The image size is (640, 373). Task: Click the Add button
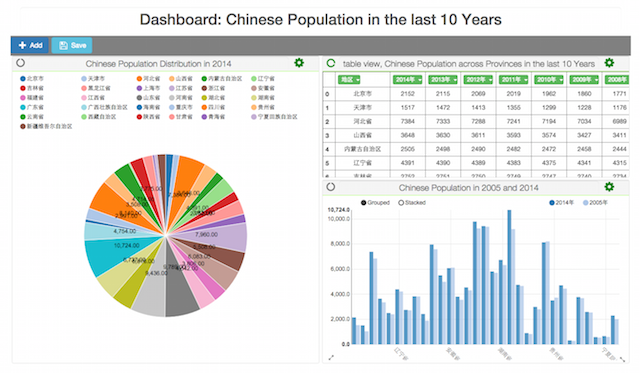tap(30, 45)
